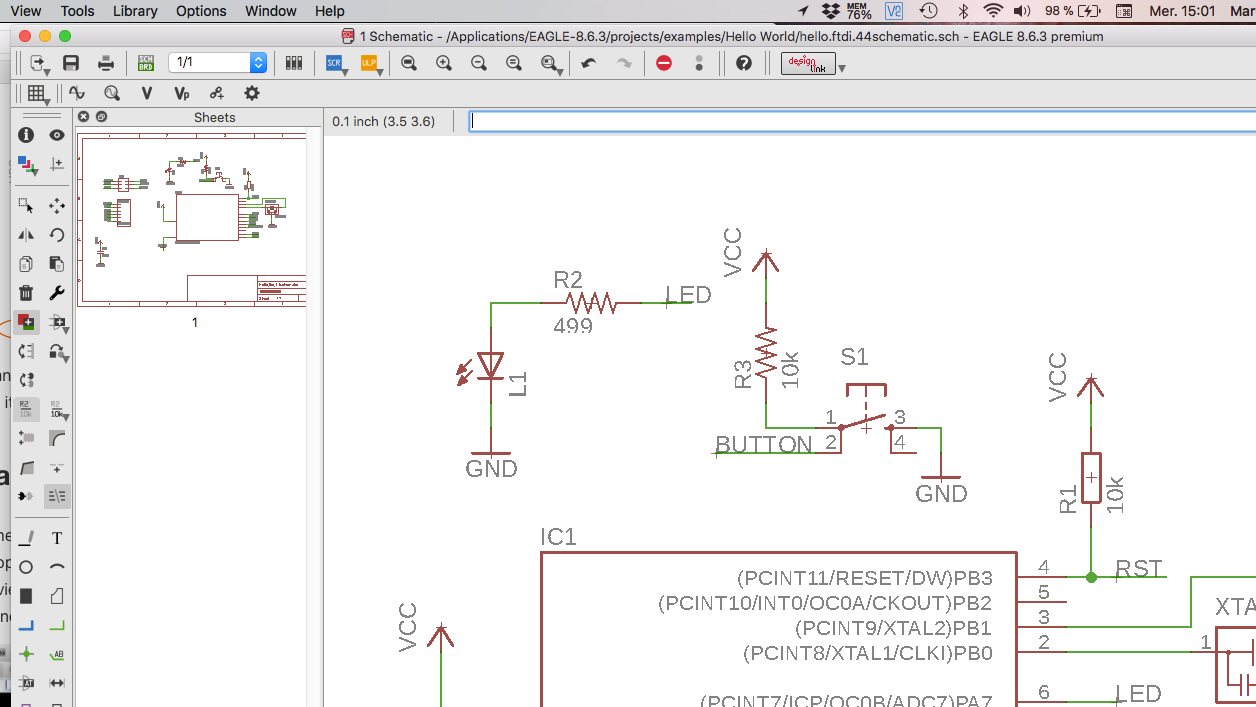Select the Show eye tool
This screenshot has width=1256, height=707.
(57, 135)
